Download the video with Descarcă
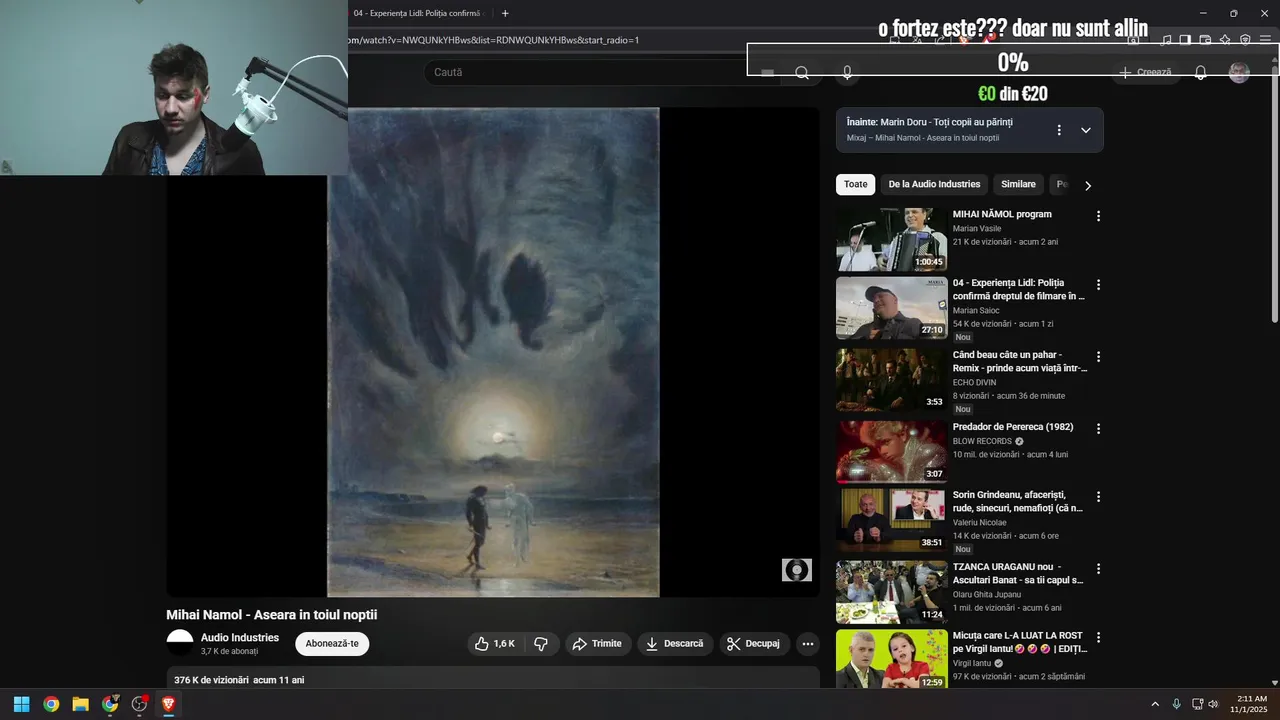Image resolution: width=1280 pixels, height=720 pixels. pos(675,644)
